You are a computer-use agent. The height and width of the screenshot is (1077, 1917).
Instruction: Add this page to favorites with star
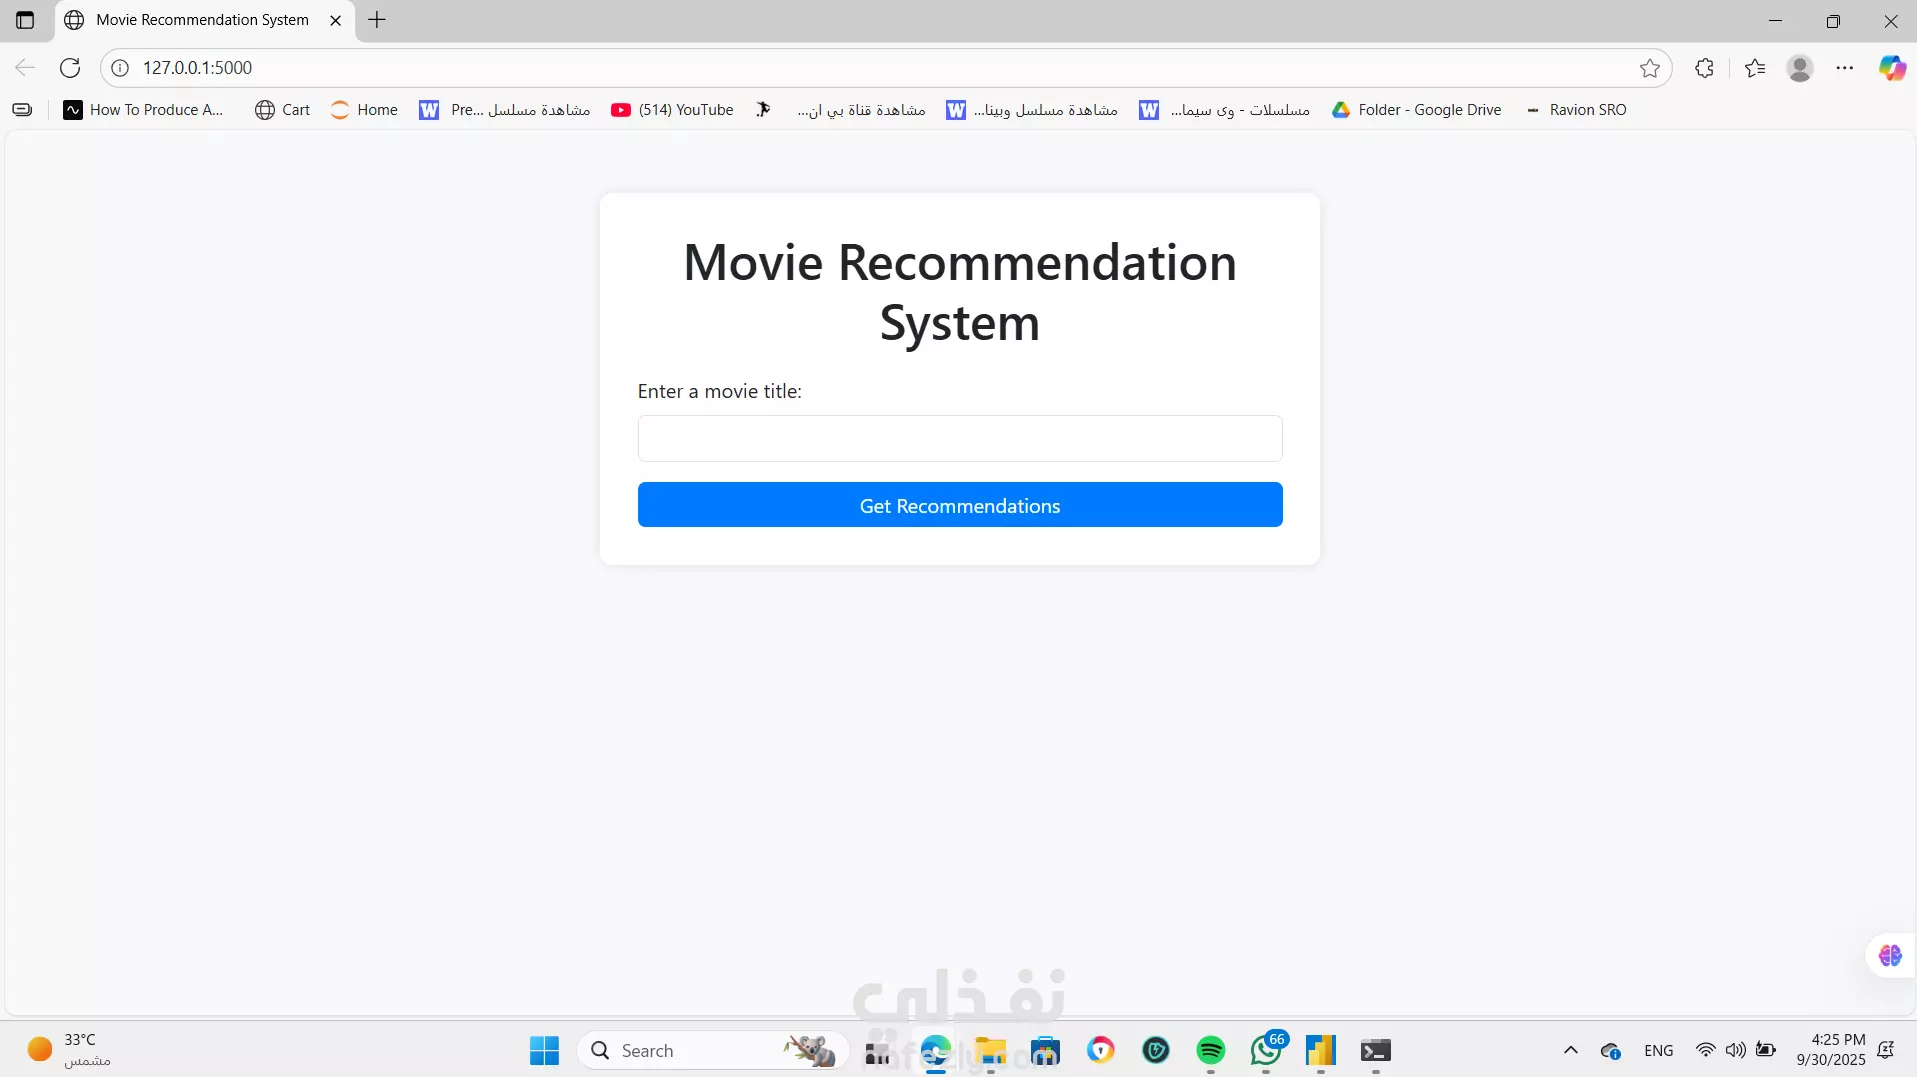[1650, 68]
